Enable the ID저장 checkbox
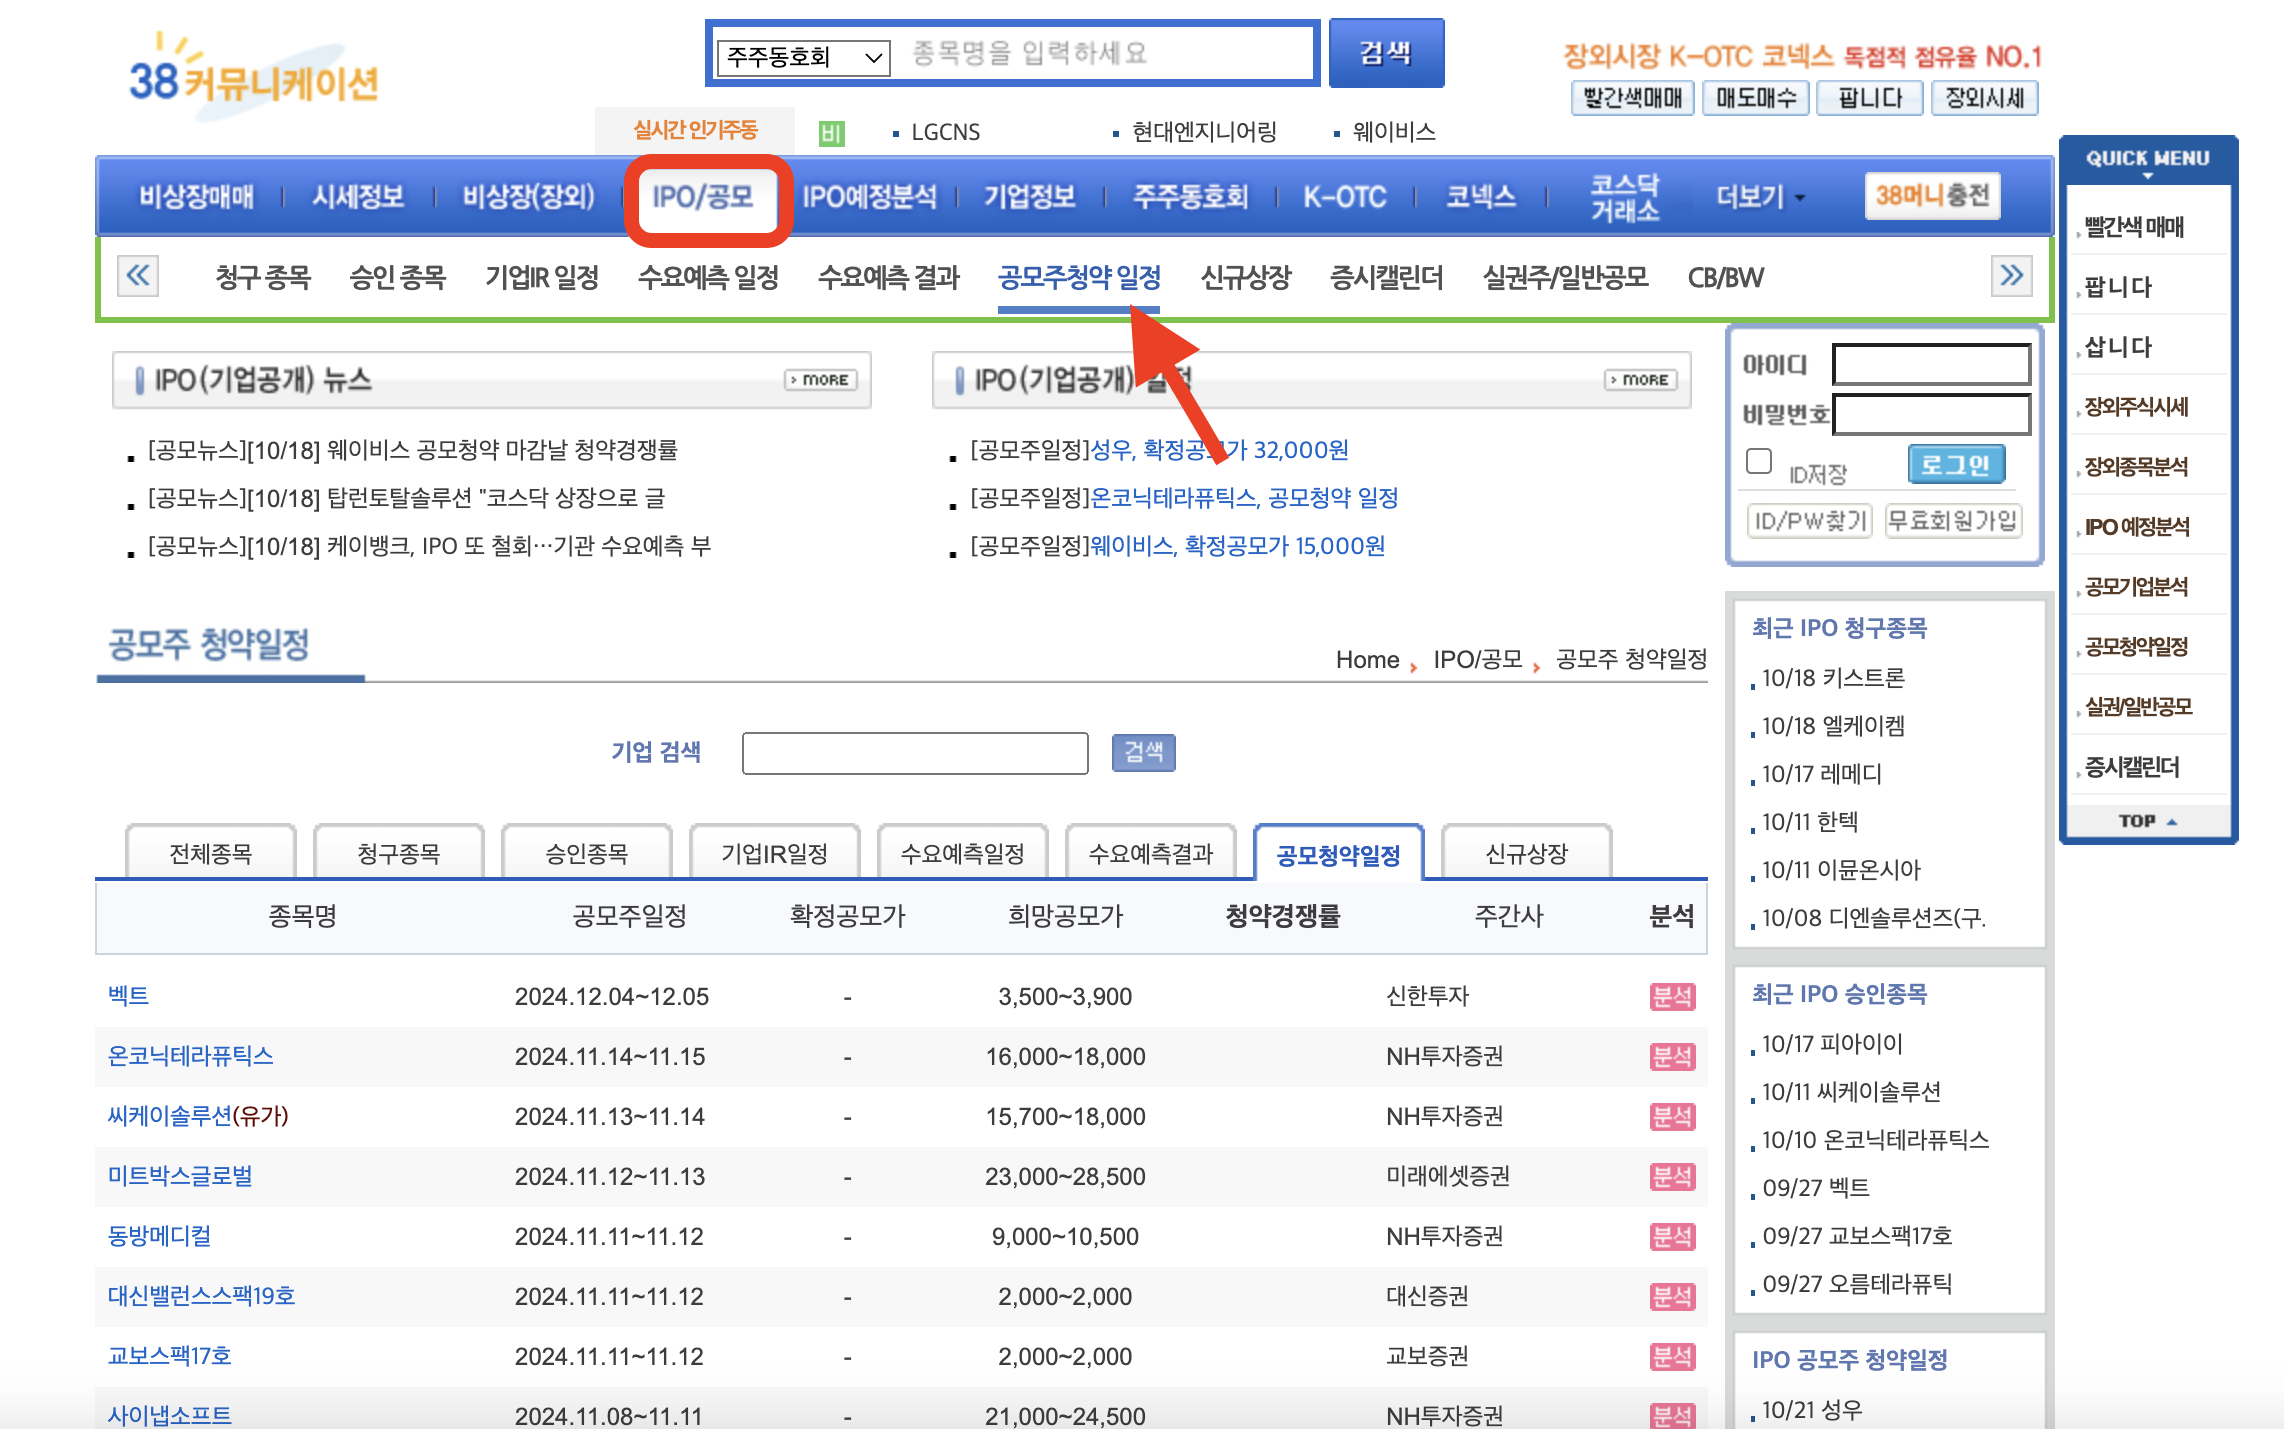2284x1429 pixels. pyautogui.click(x=1758, y=459)
